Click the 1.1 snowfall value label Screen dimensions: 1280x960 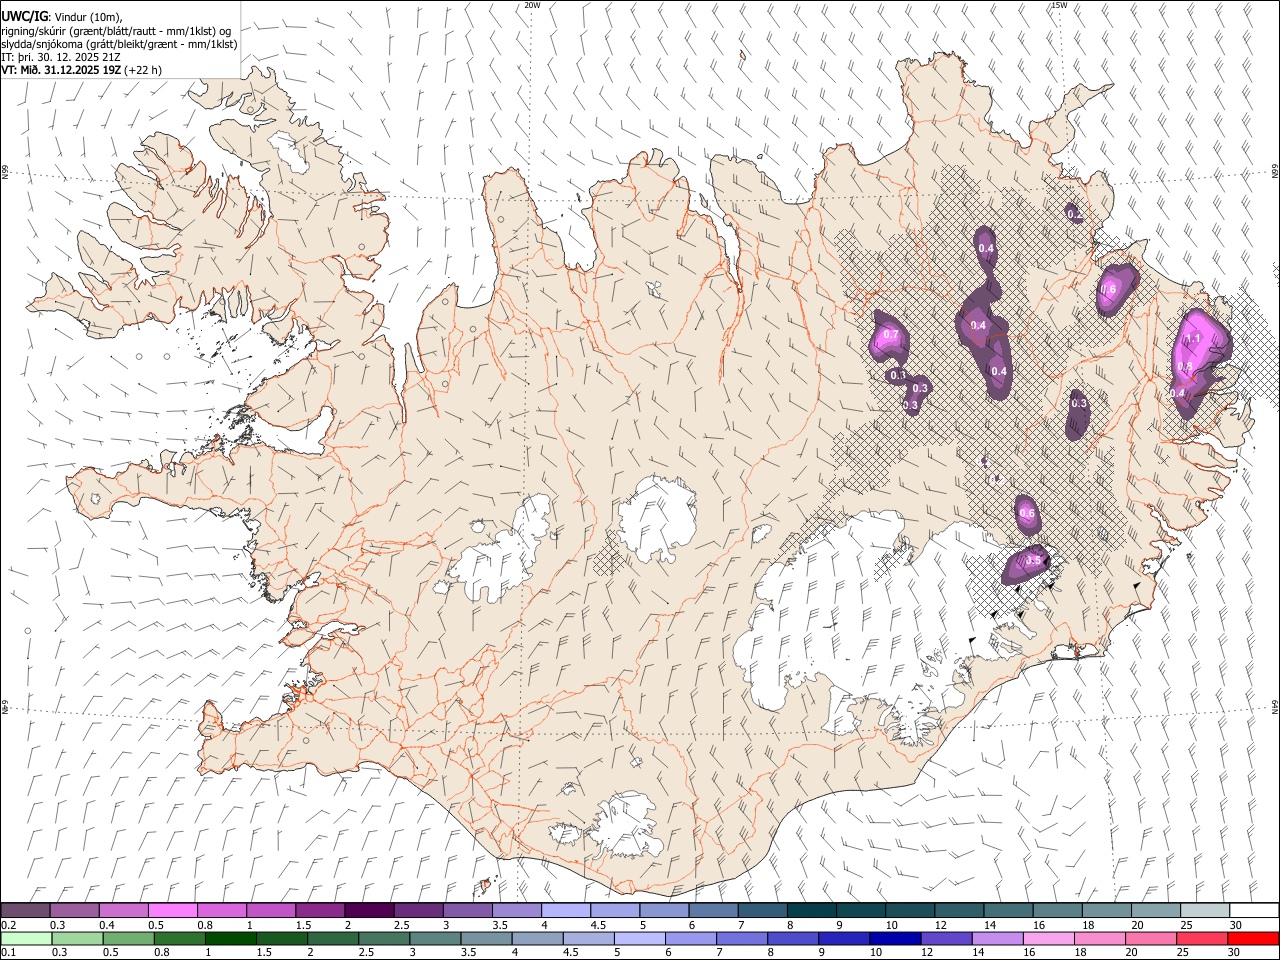click(1193, 339)
